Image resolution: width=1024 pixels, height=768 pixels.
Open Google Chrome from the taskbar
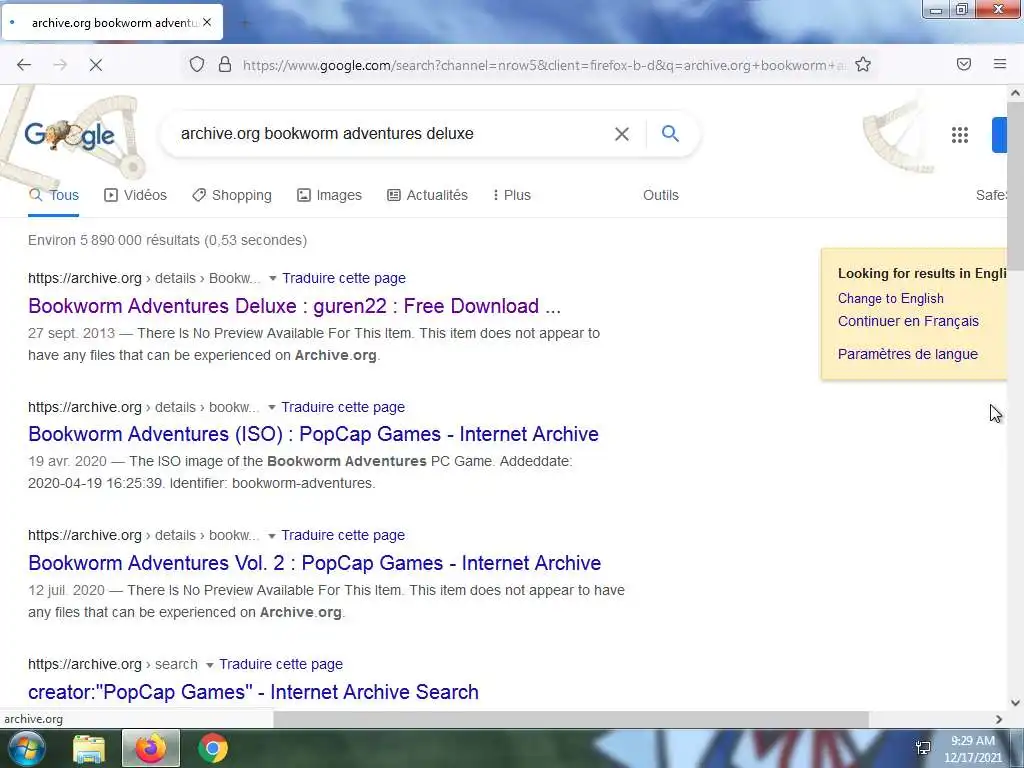[213, 748]
